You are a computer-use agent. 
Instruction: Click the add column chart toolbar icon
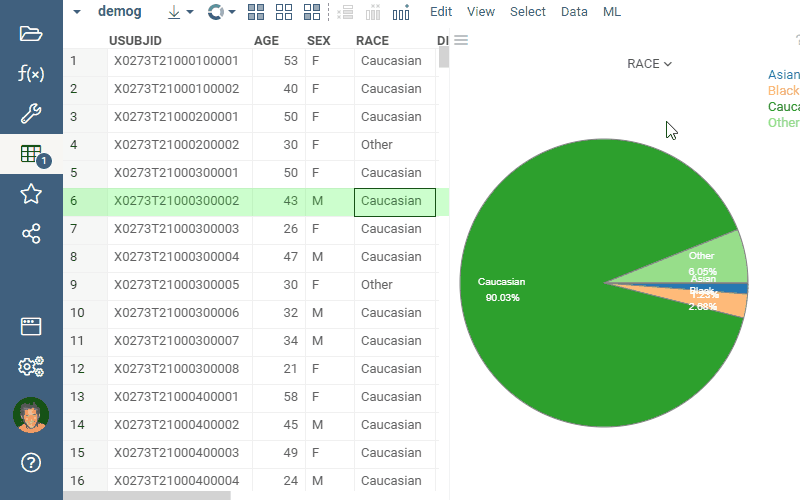pos(401,12)
